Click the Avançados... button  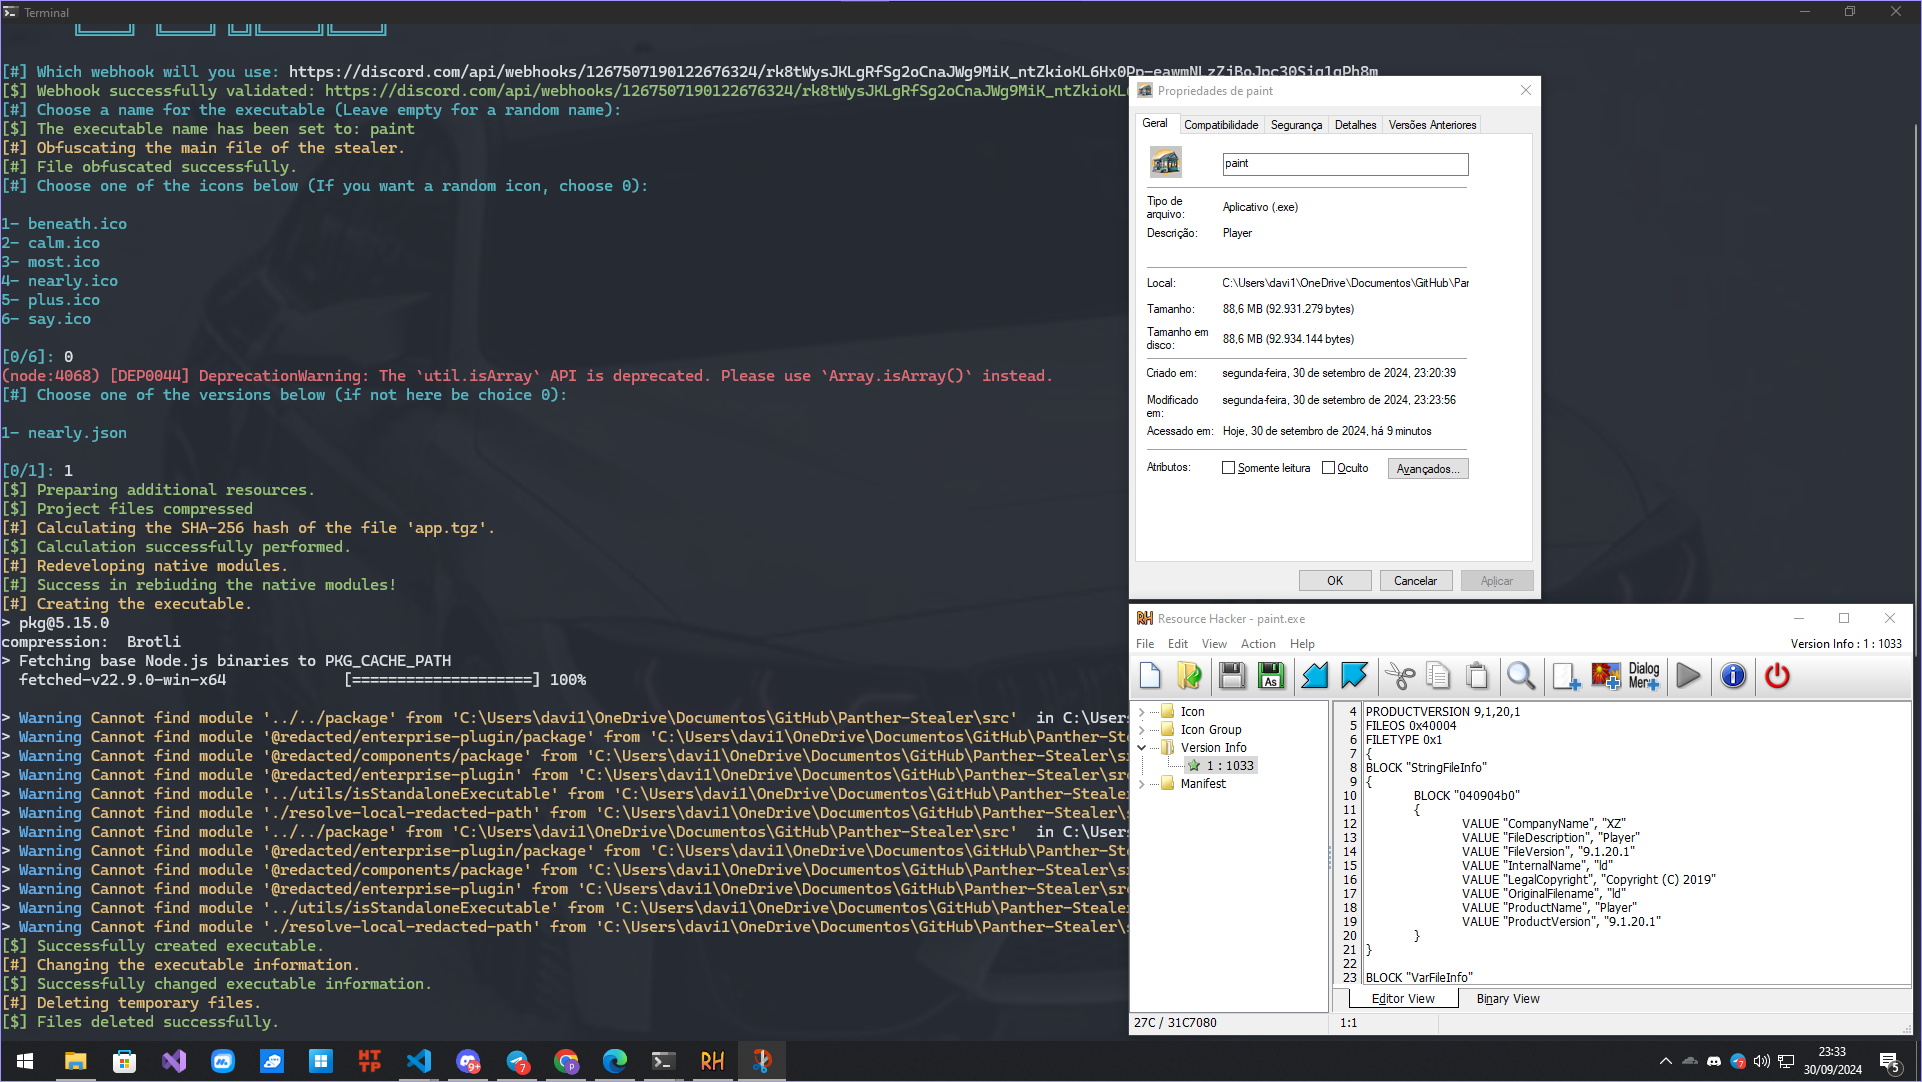(x=1428, y=469)
